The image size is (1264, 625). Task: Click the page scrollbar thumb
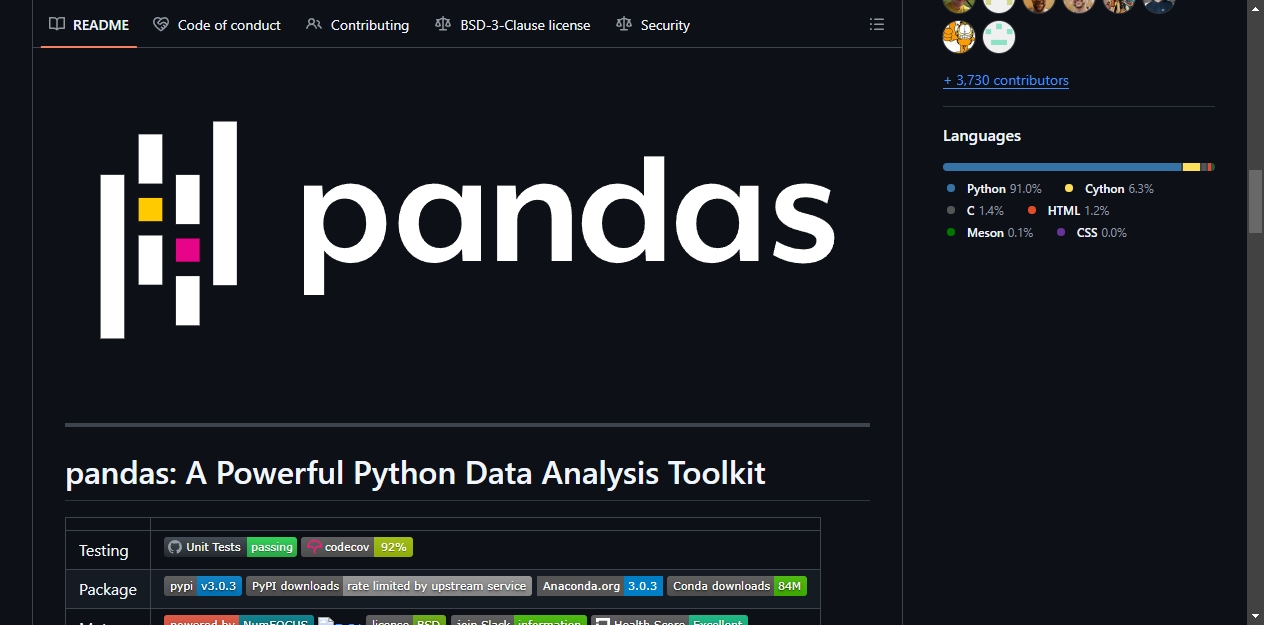(x=1255, y=201)
